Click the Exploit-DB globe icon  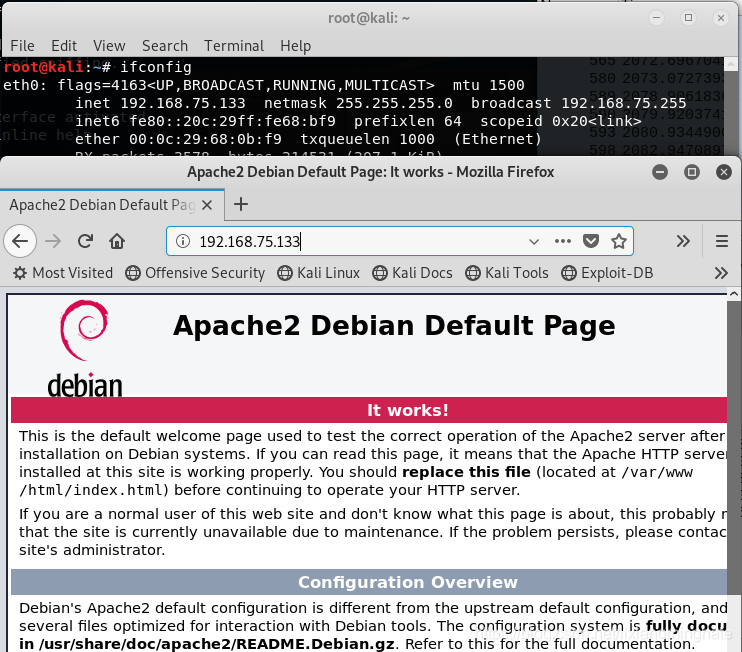point(568,273)
